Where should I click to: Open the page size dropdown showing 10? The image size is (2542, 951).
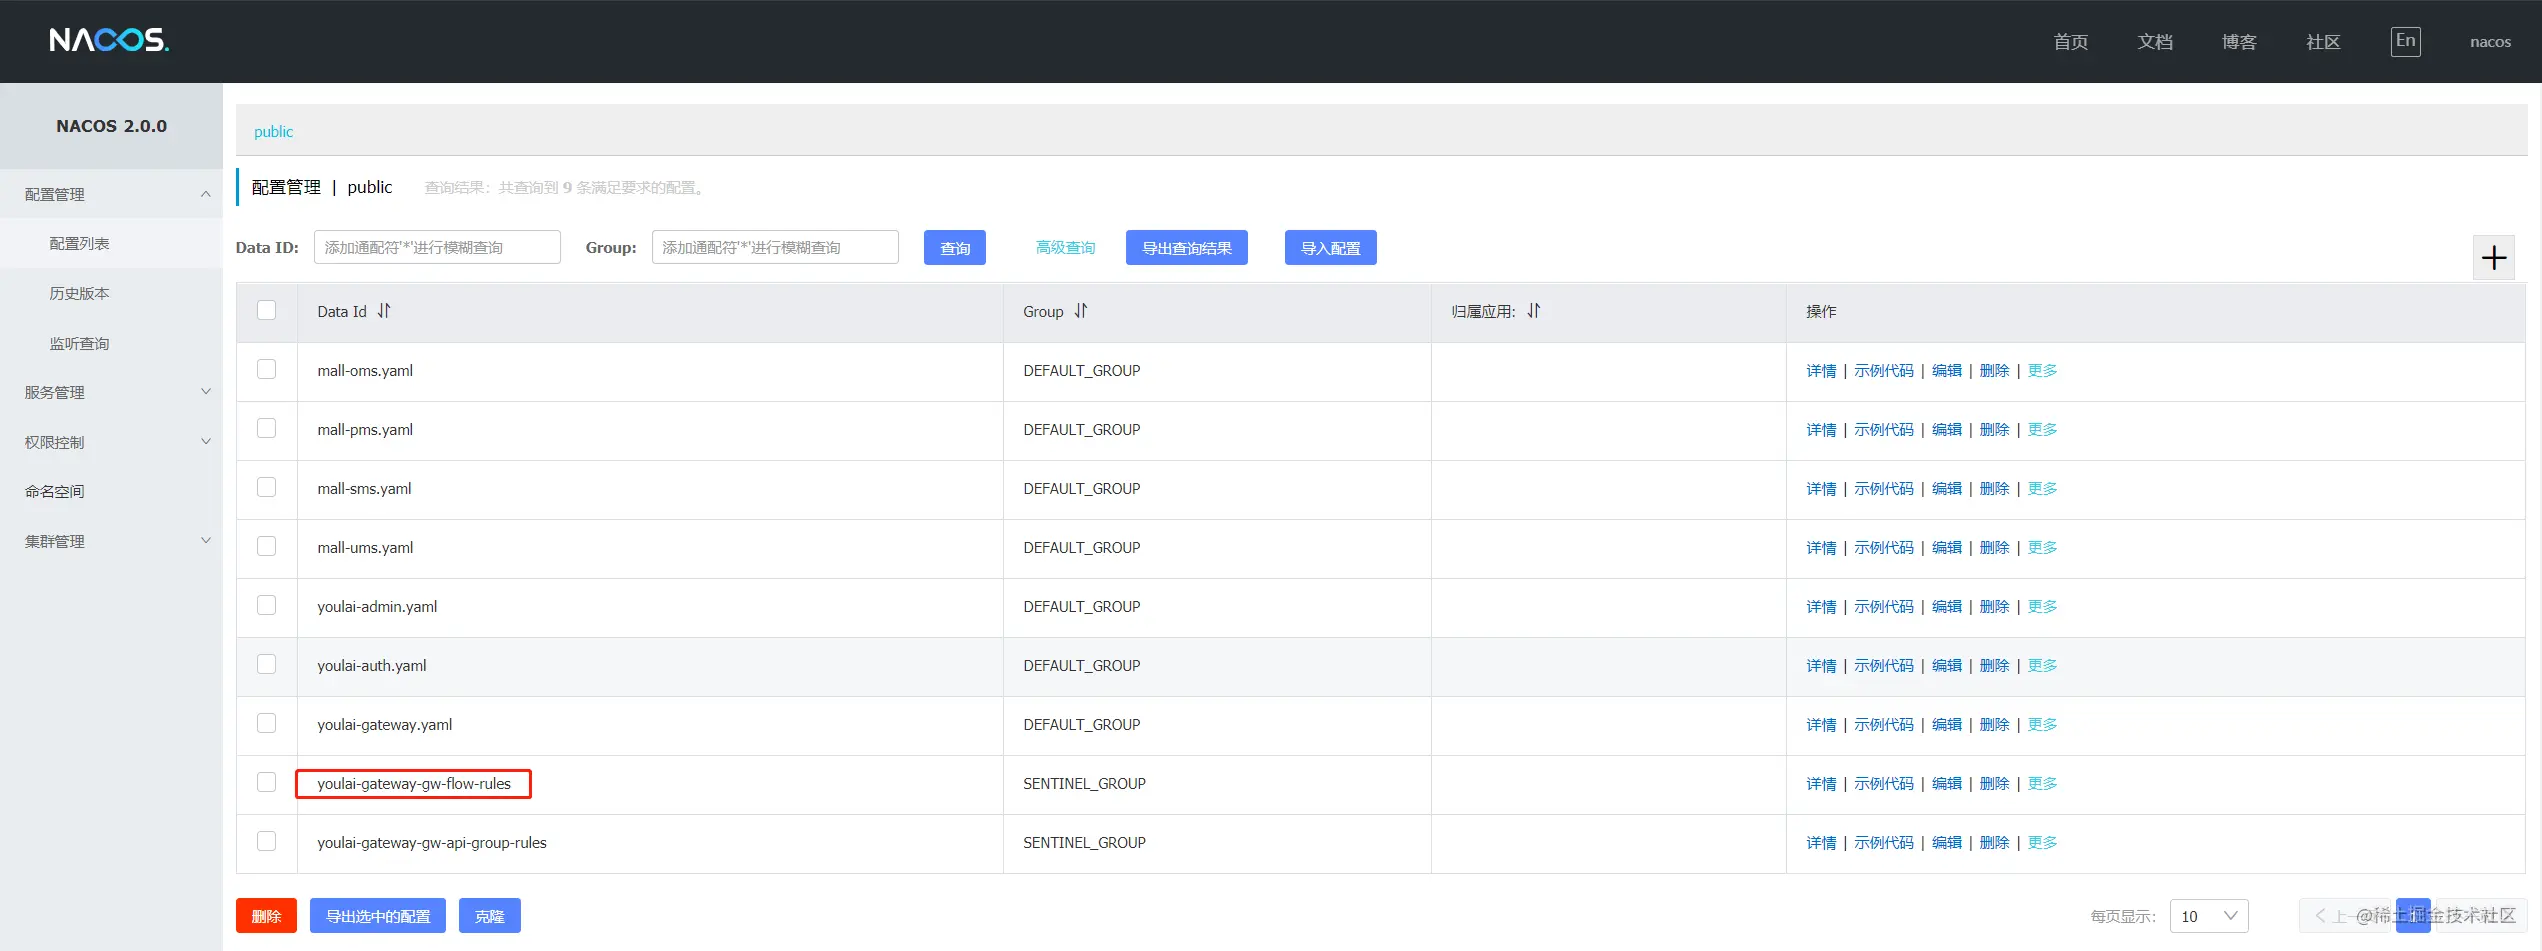[2209, 916]
